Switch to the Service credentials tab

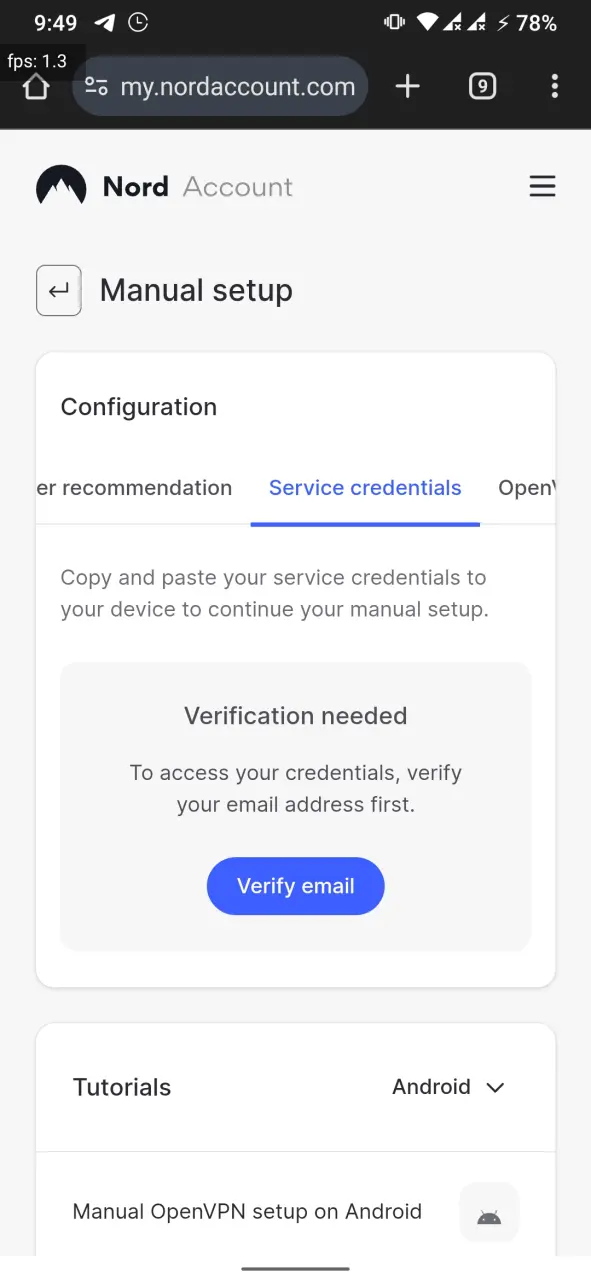coord(365,488)
